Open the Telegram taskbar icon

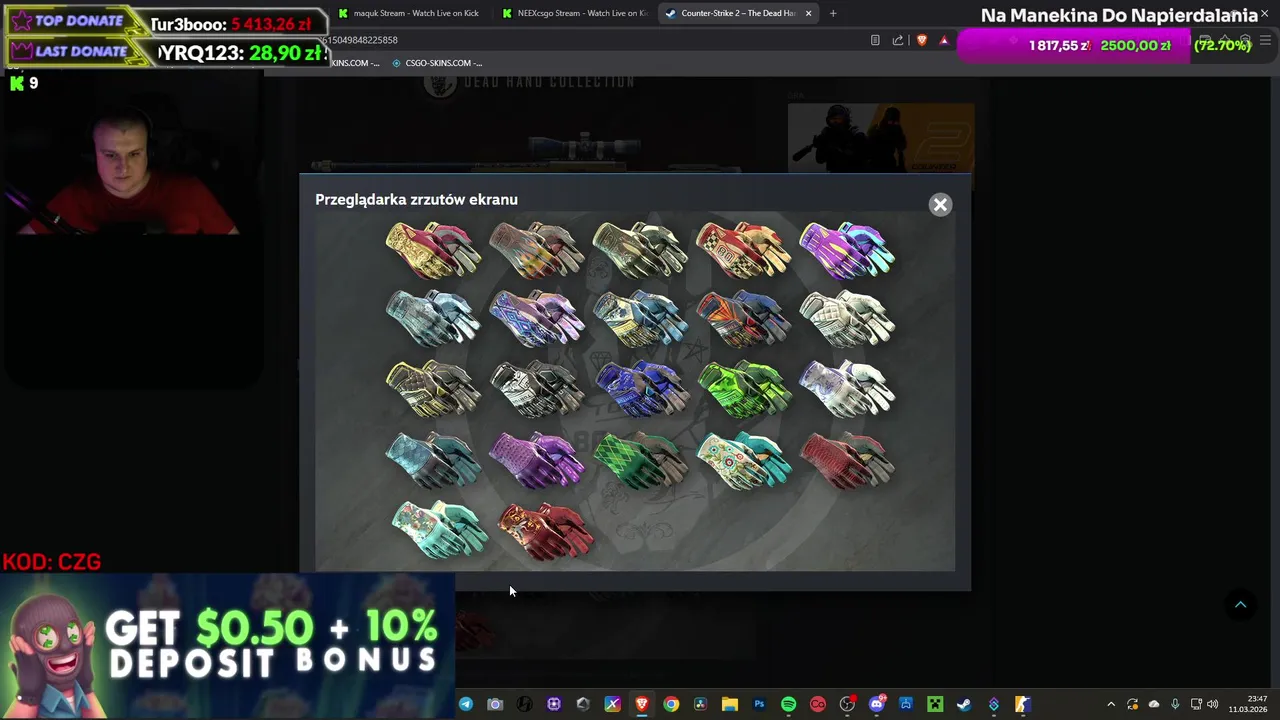[466, 705]
